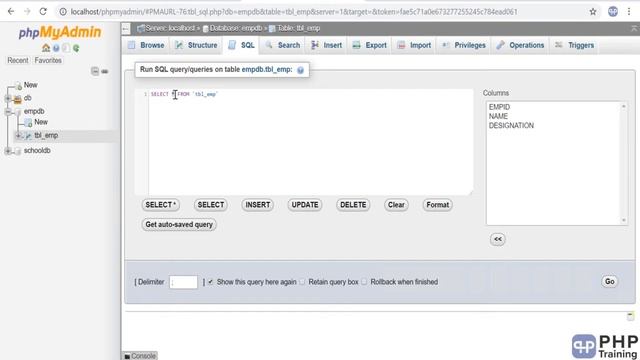Format the SQL query
The height and width of the screenshot is (360, 640).
click(x=438, y=205)
